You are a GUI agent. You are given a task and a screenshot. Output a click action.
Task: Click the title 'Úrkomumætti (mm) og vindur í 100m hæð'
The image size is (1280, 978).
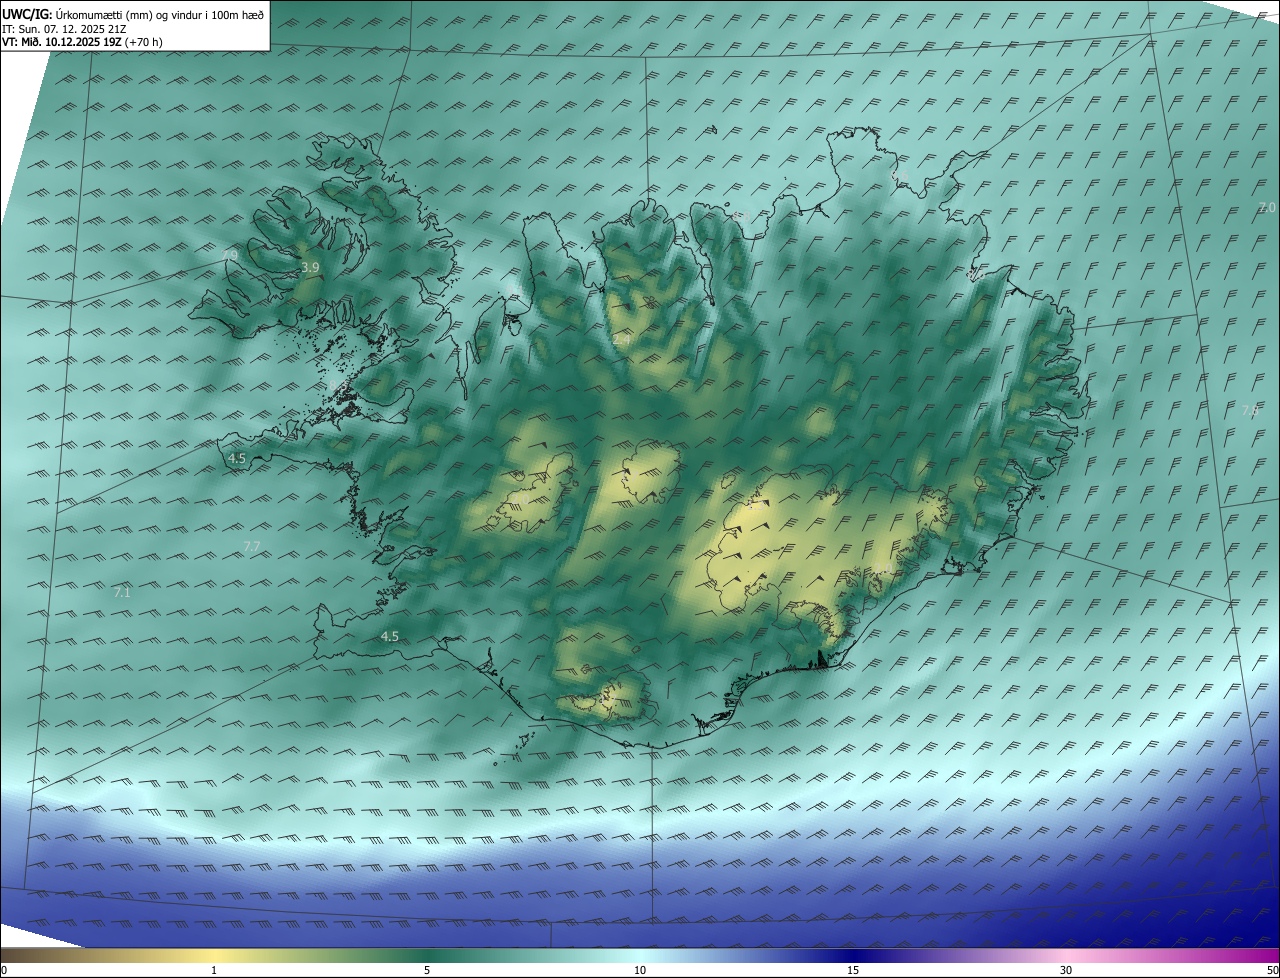[160, 14]
